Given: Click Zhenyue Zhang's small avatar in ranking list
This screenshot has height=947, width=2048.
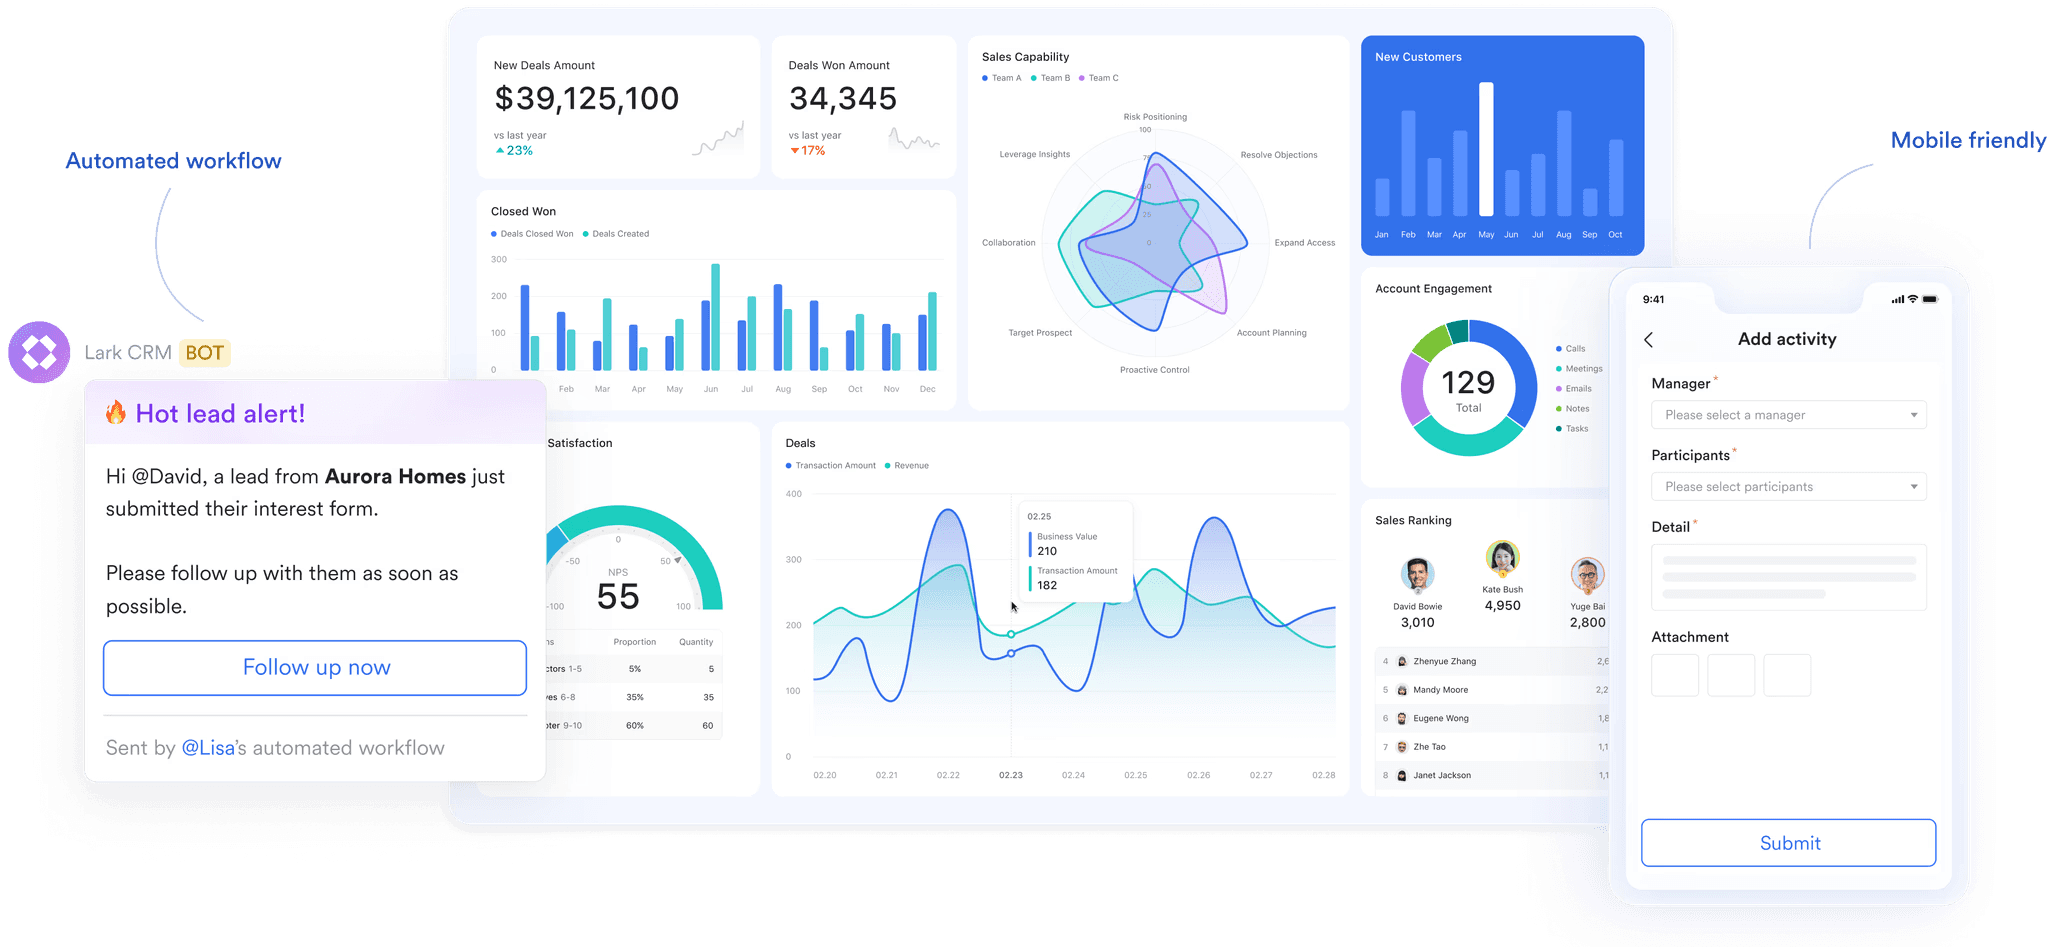Looking at the screenshot, I should 1402,661.
